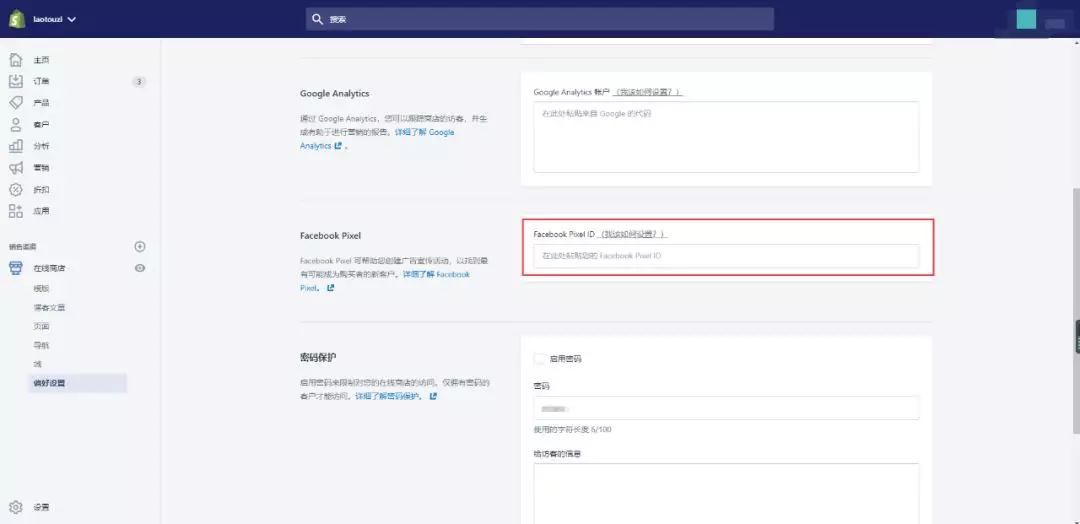Click the Online Store (在线商店) storefront icon
The height and width of the screenshot is (524, 1080).
tap(16, 268)
